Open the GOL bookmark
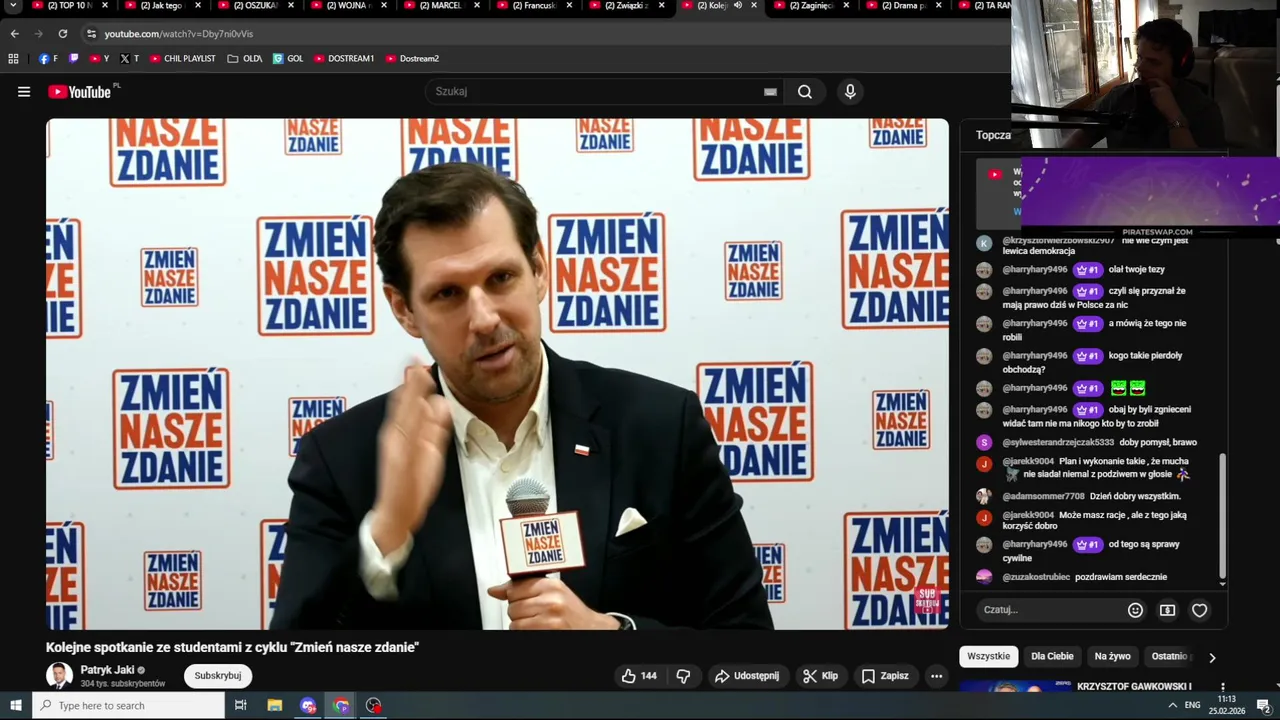The width and height of the screenshot is (1280, 720). pos(288,59)
